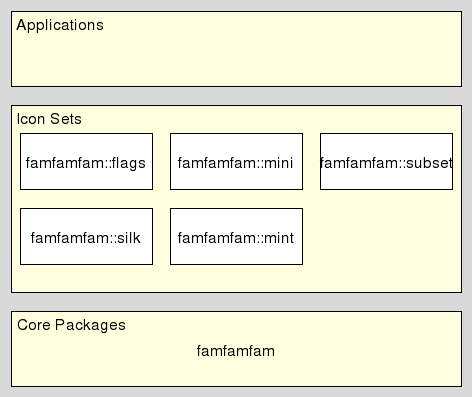This screenshot has height=397, width=472.
Task: Click the Applications group title
Action: coord(60,25)
